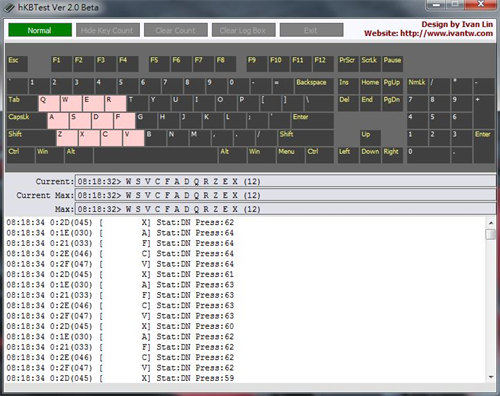Click the CapsLk key tile
This screenshot has width=500, height=396.
pos(26,120)
